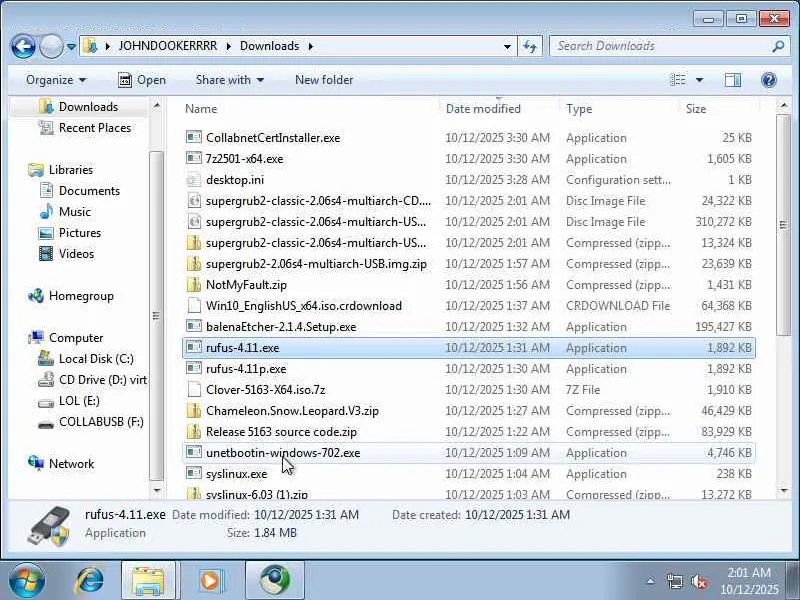Toggle the preview pane button
800x600 pixels.
733,80
